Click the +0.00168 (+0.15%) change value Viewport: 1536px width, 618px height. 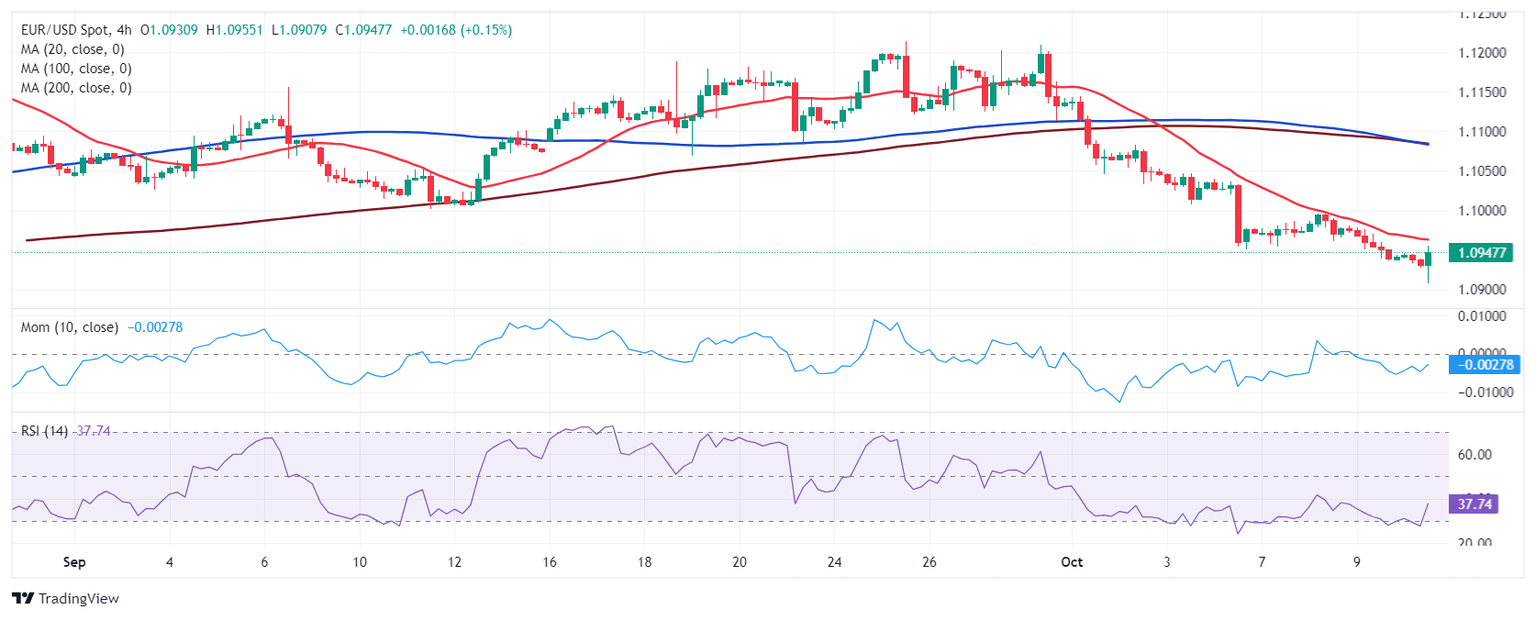pyautogui.click(x=456, y=31)
